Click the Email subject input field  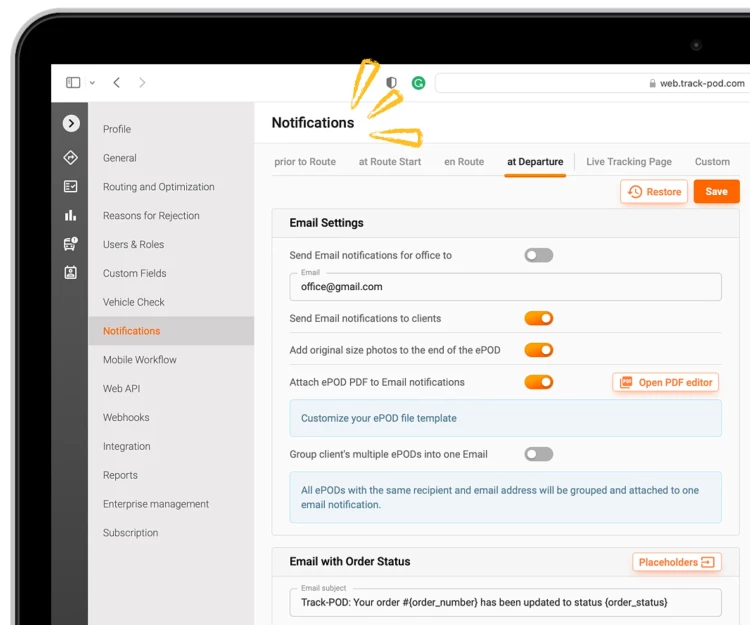click(505, 603)
